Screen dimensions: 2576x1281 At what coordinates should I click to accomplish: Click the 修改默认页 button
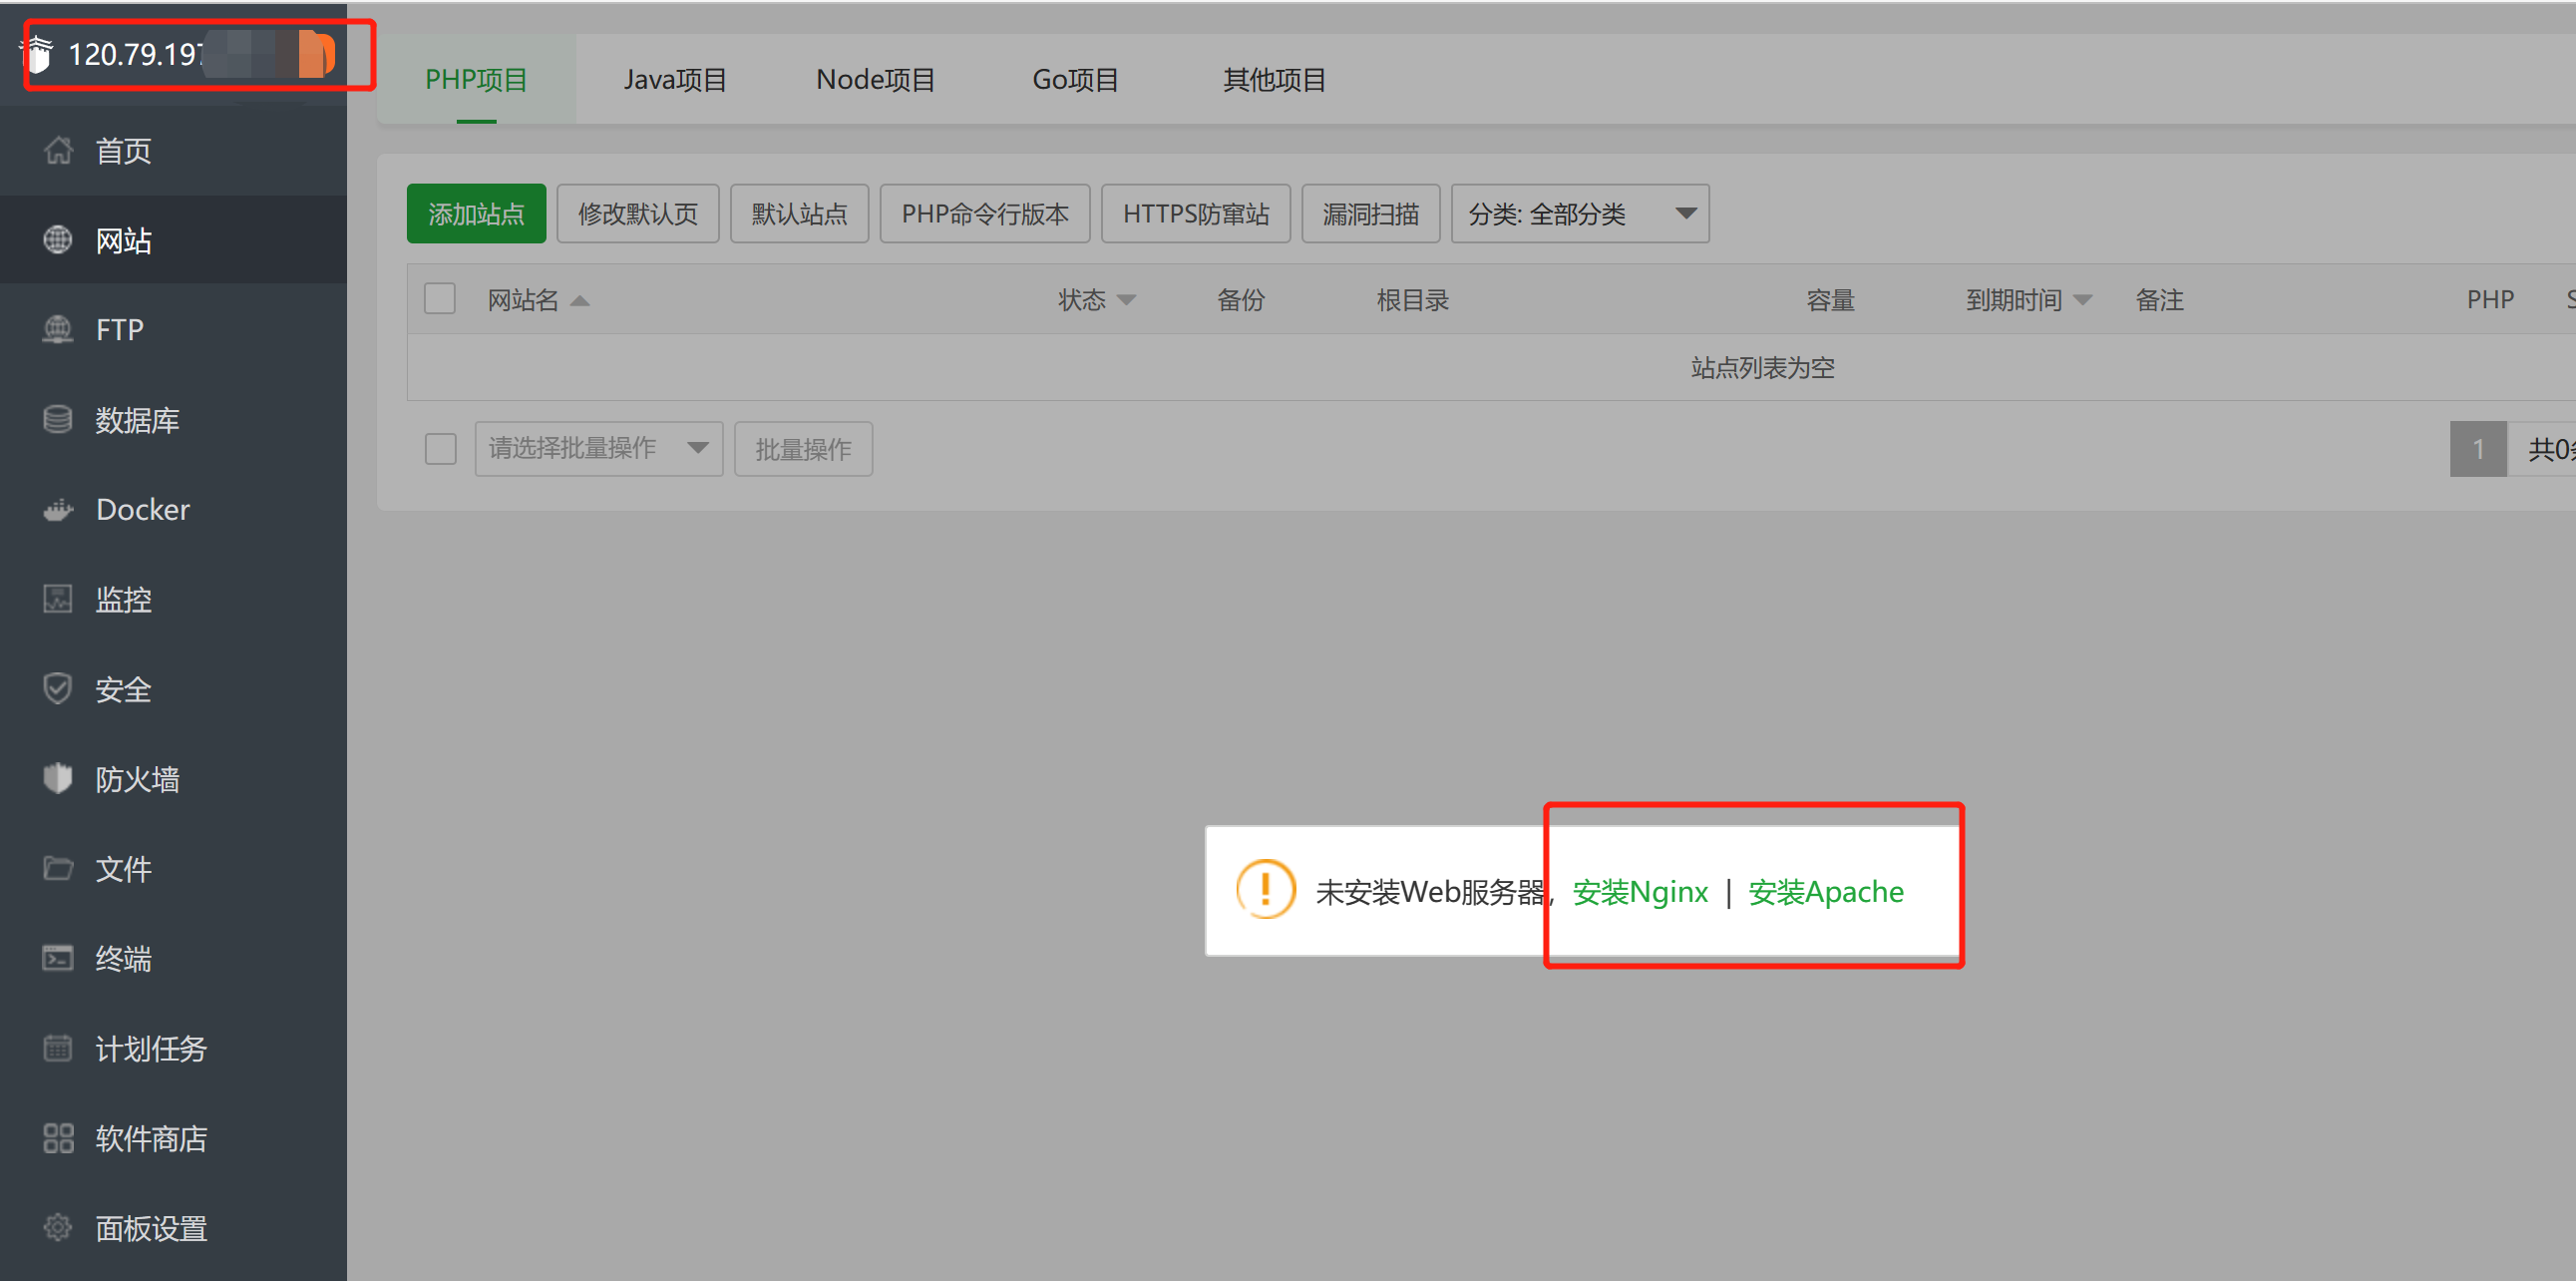click(638, 214)
